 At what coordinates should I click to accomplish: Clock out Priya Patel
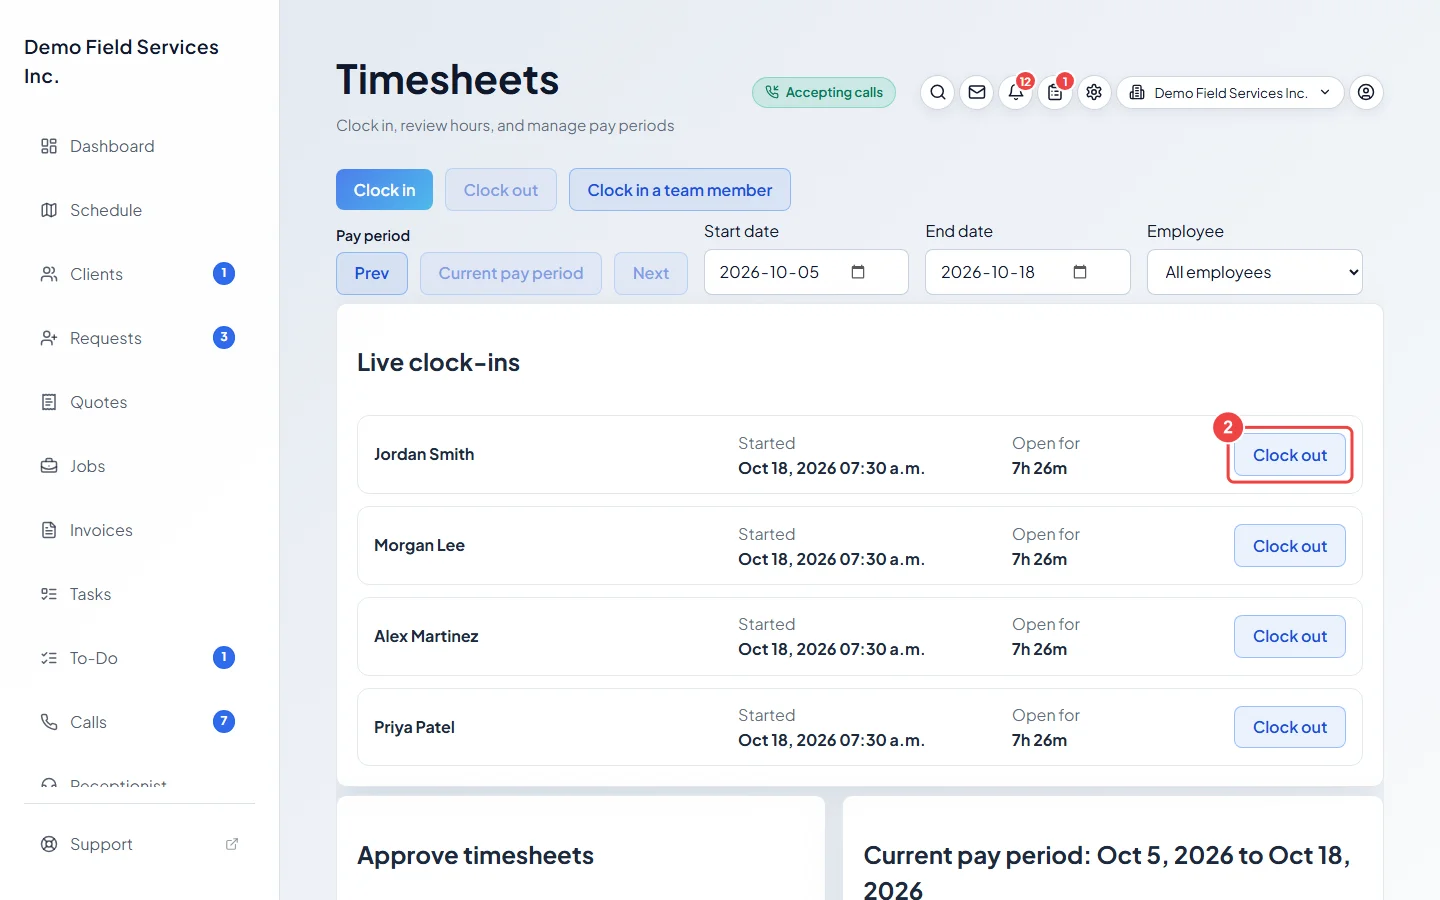[1290, 727]
